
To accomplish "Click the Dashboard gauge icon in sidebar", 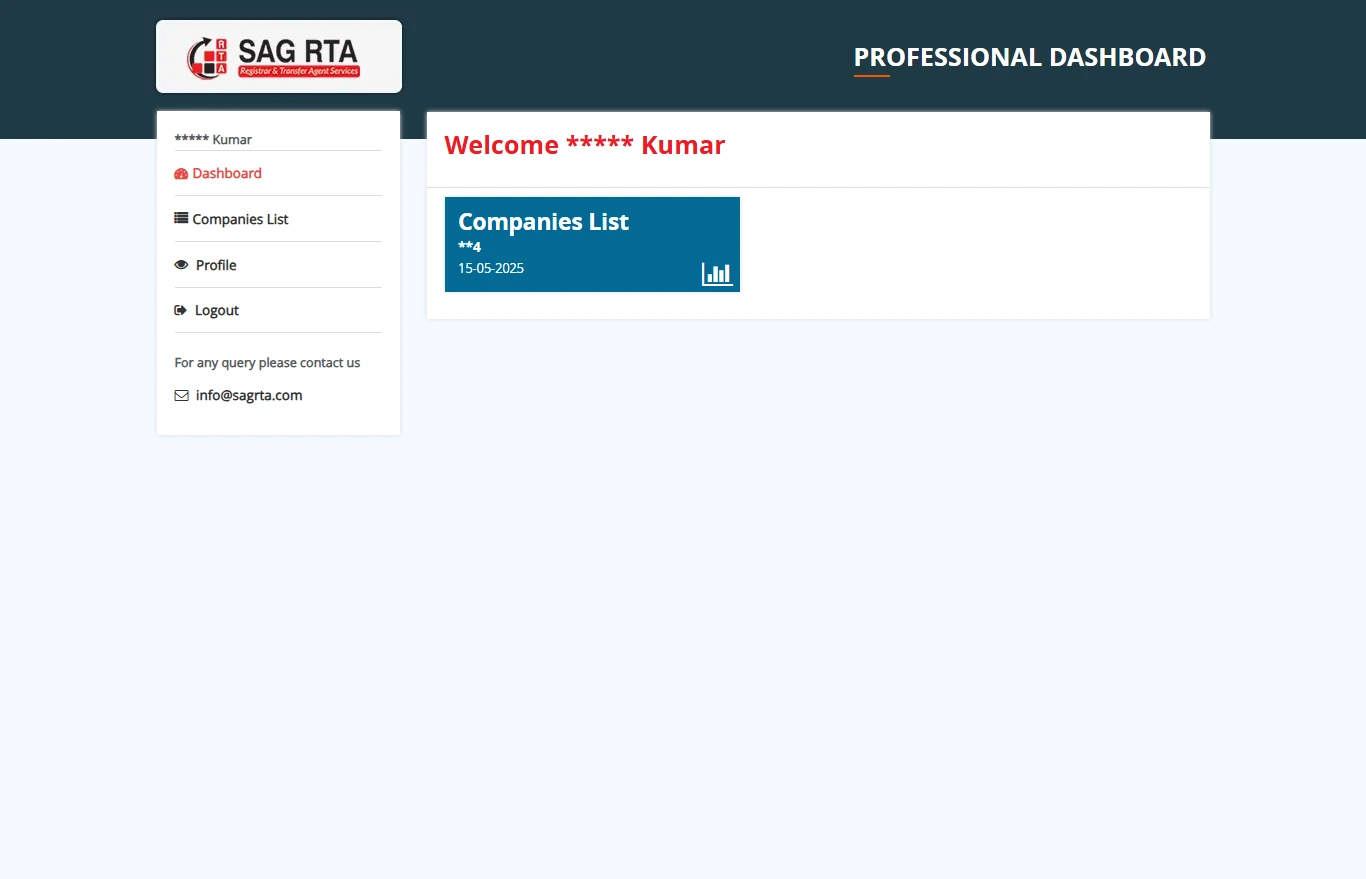I will (x=181, y=174).
